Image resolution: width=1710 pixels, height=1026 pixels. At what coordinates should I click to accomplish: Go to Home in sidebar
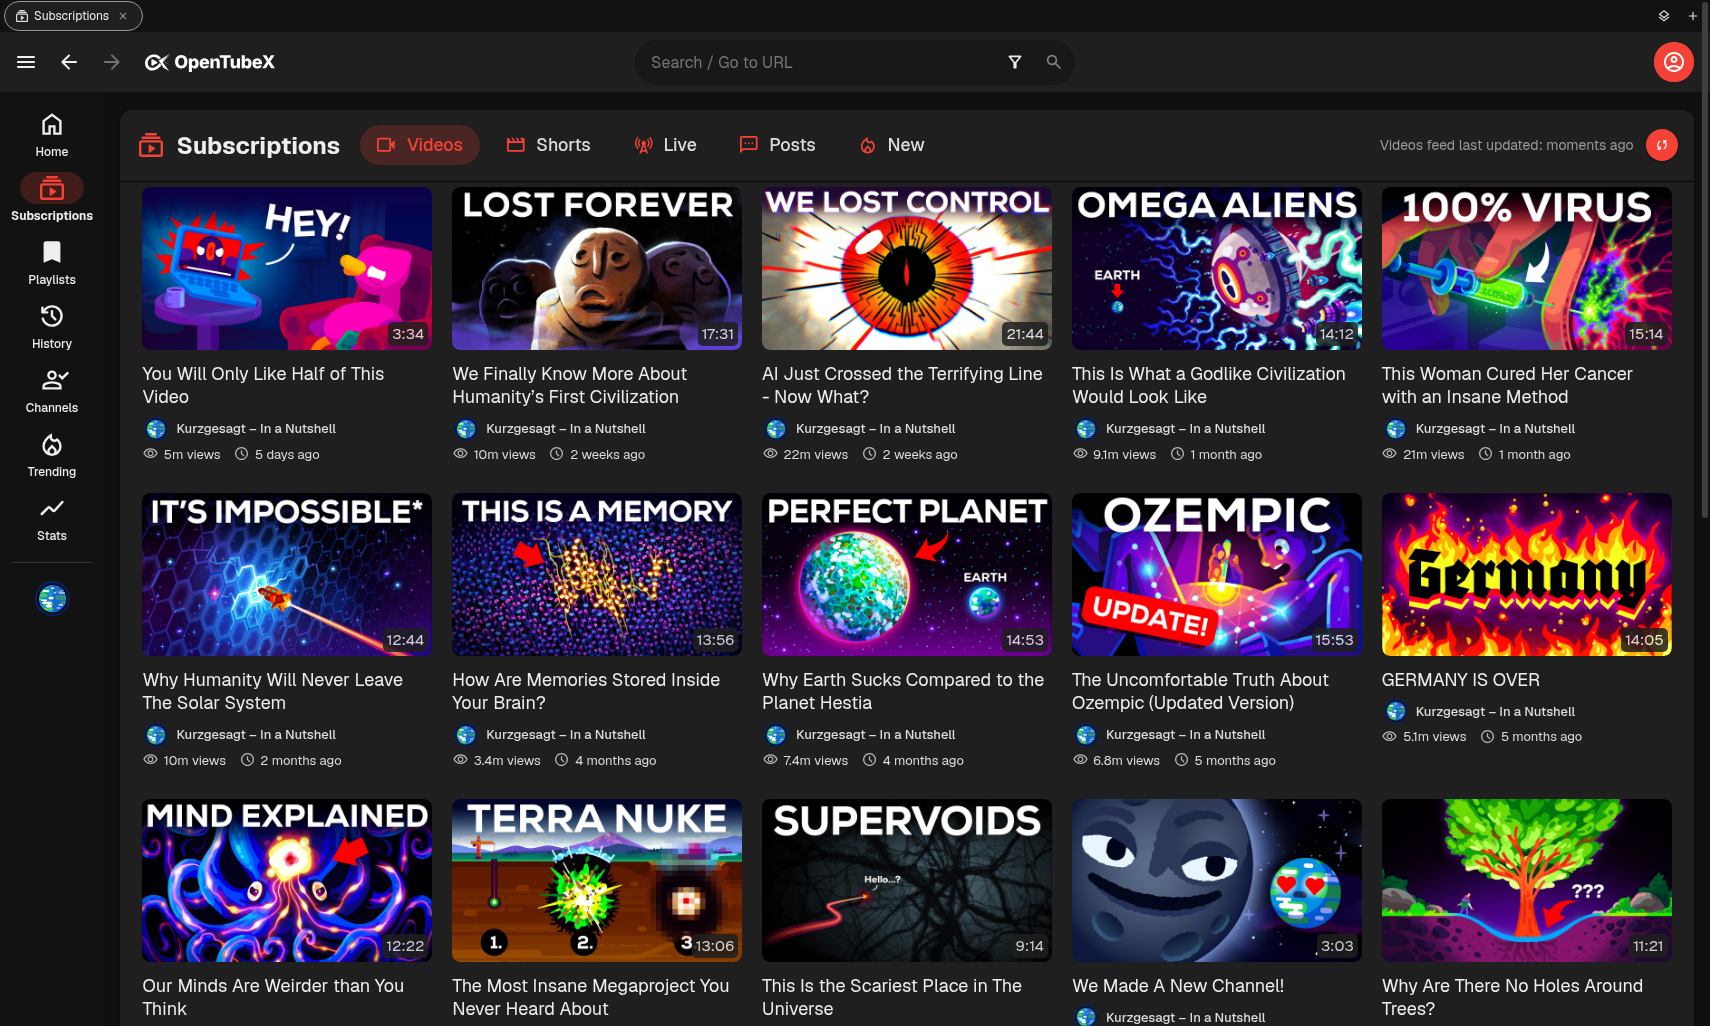tap(52, 135)
